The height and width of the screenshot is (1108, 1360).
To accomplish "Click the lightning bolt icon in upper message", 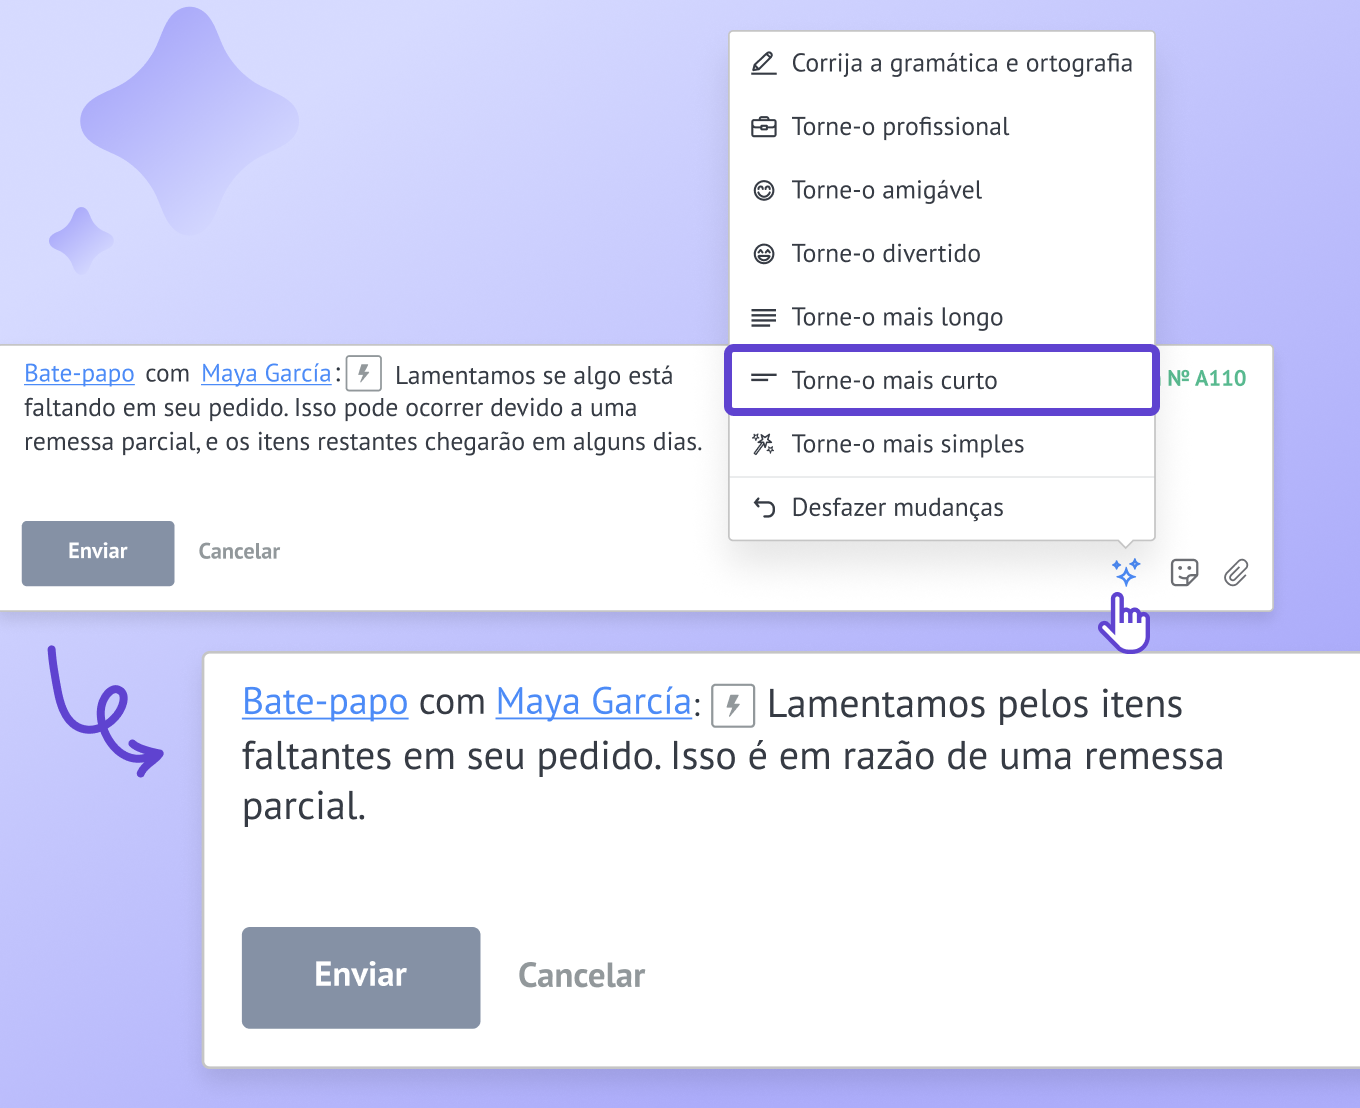I will point(364,374).
